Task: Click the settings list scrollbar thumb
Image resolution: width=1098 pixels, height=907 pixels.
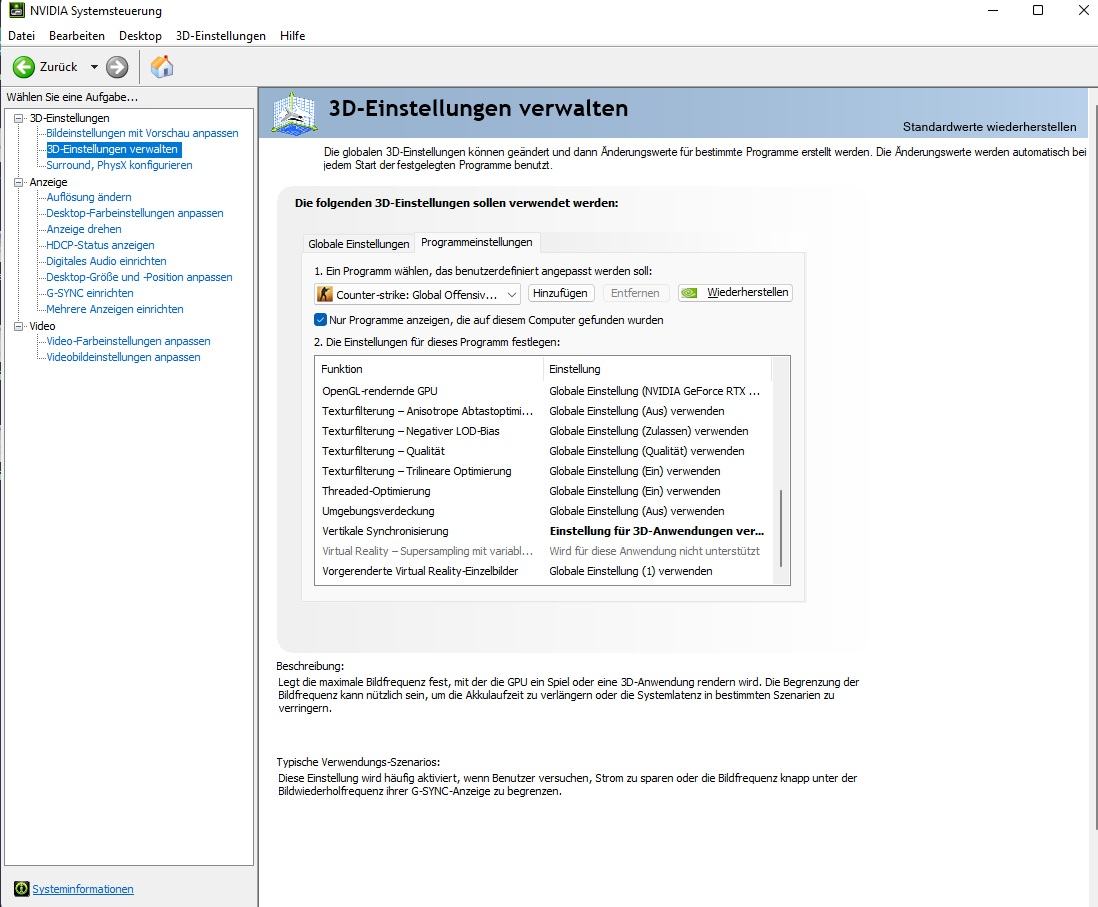Action: (781, 528)
